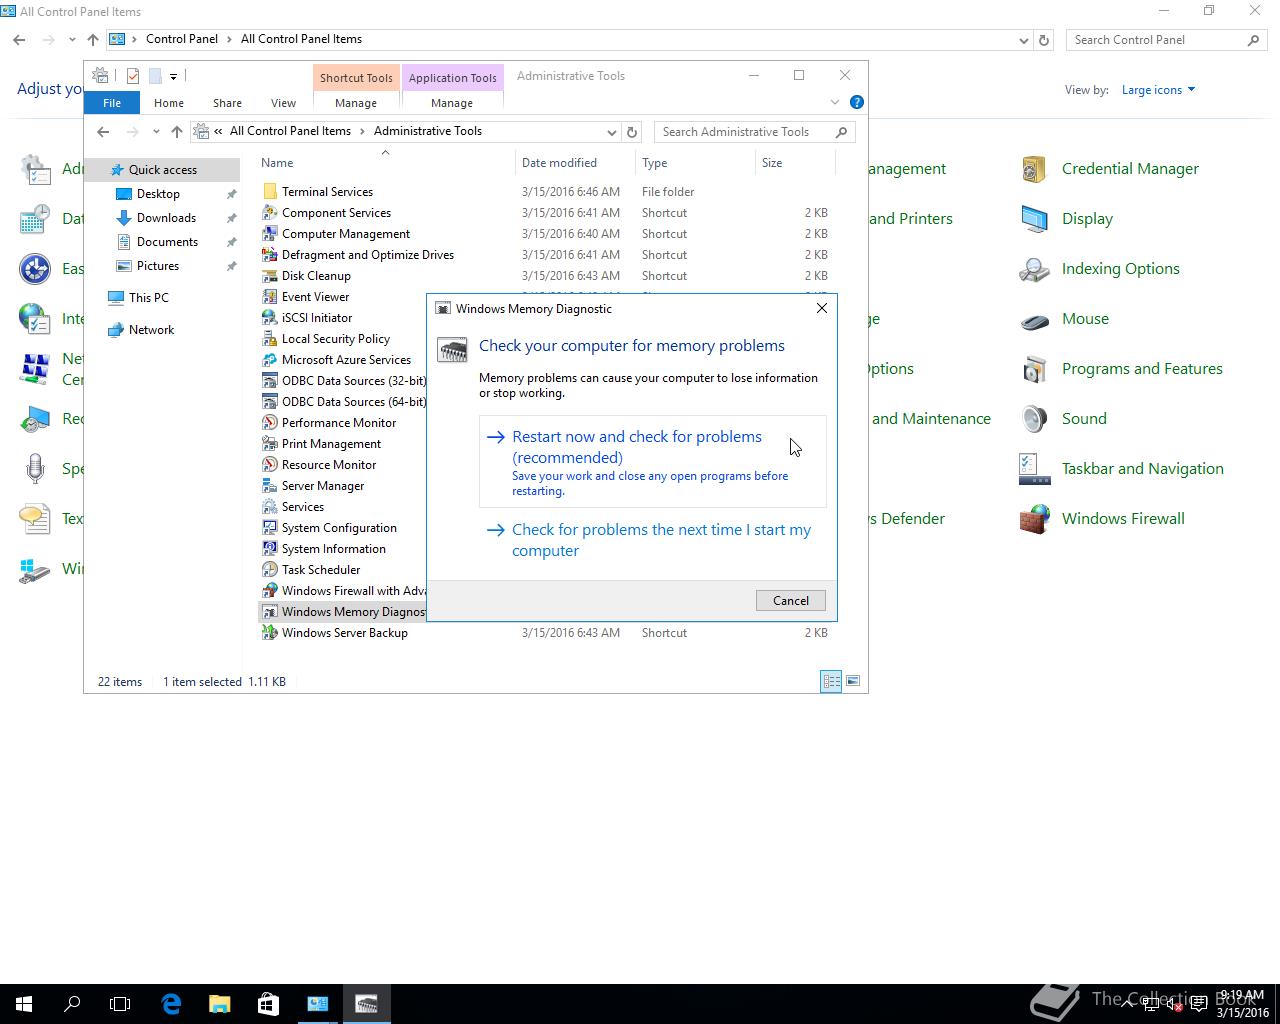Click the Search Administrative Tools field
The image size is (1280, 1024).
pos(754,132)
